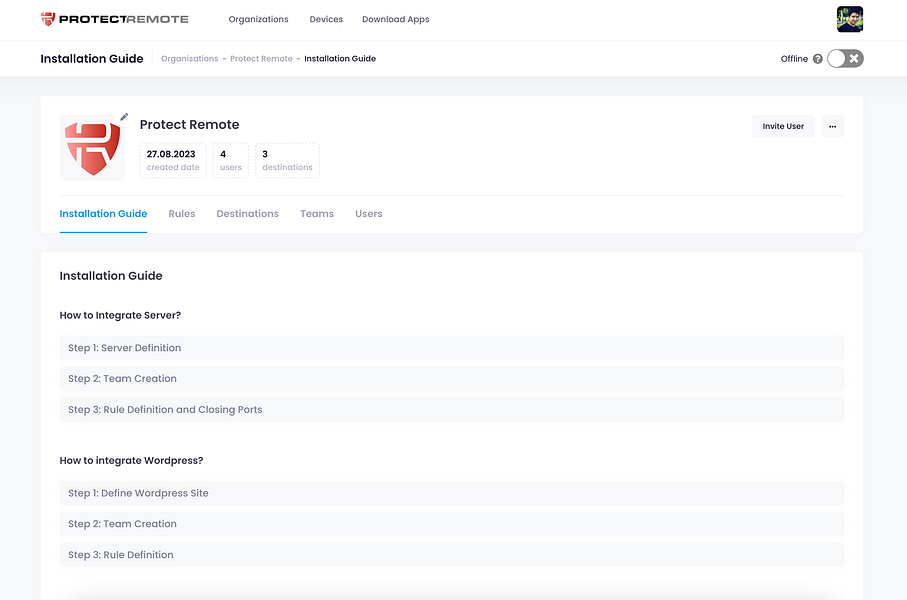Click the 4 users stat box
The height and width of the screenshot is (600, 907).
(x=231, y=160)
